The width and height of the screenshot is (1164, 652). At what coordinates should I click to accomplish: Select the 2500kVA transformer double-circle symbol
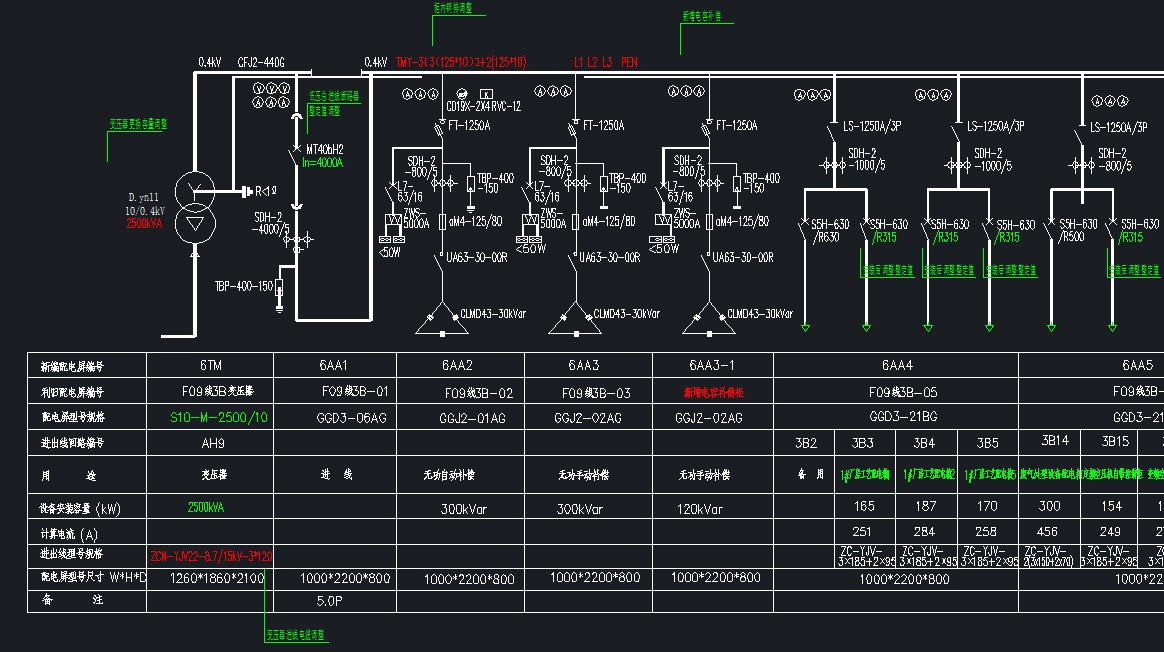click(x=195, y=208)
